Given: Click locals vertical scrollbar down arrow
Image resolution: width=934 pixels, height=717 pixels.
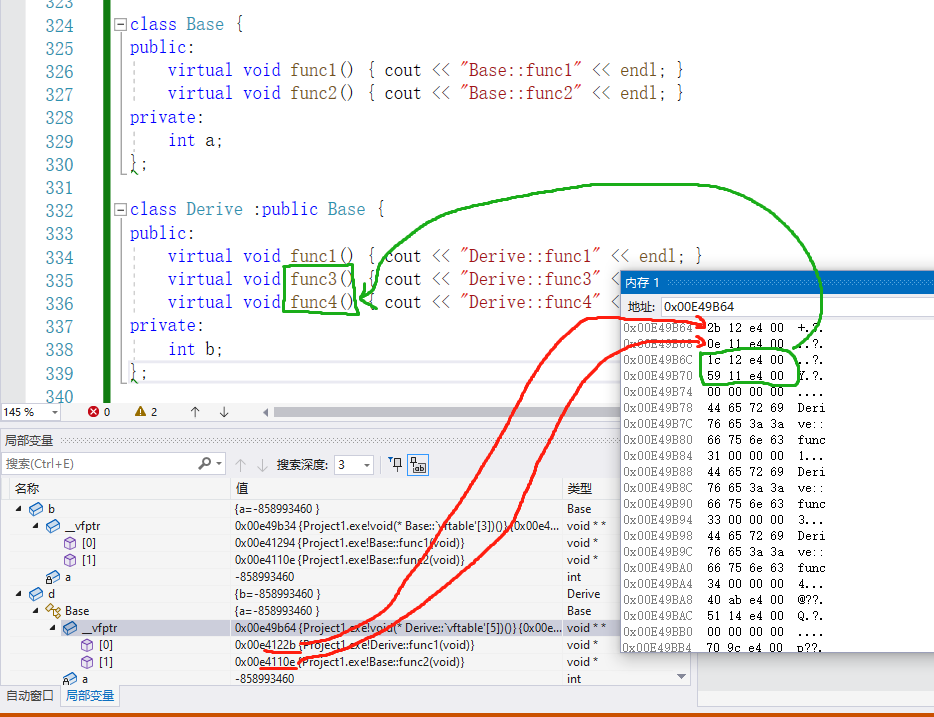Looking at the screenshot, I should coord(681,677).
